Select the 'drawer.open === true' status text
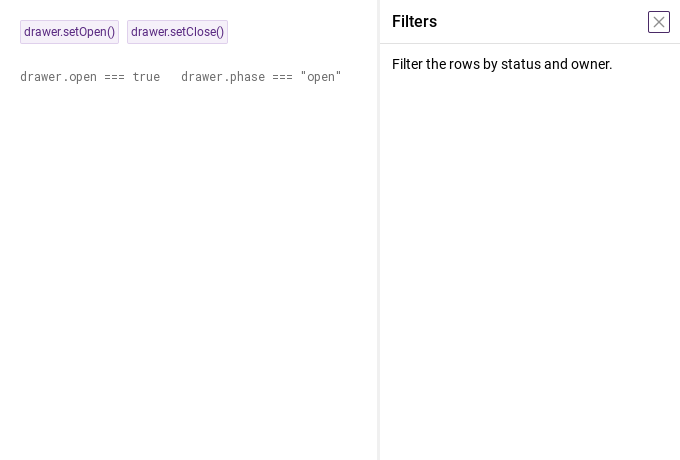680x460 pixels. pos(90,77)
